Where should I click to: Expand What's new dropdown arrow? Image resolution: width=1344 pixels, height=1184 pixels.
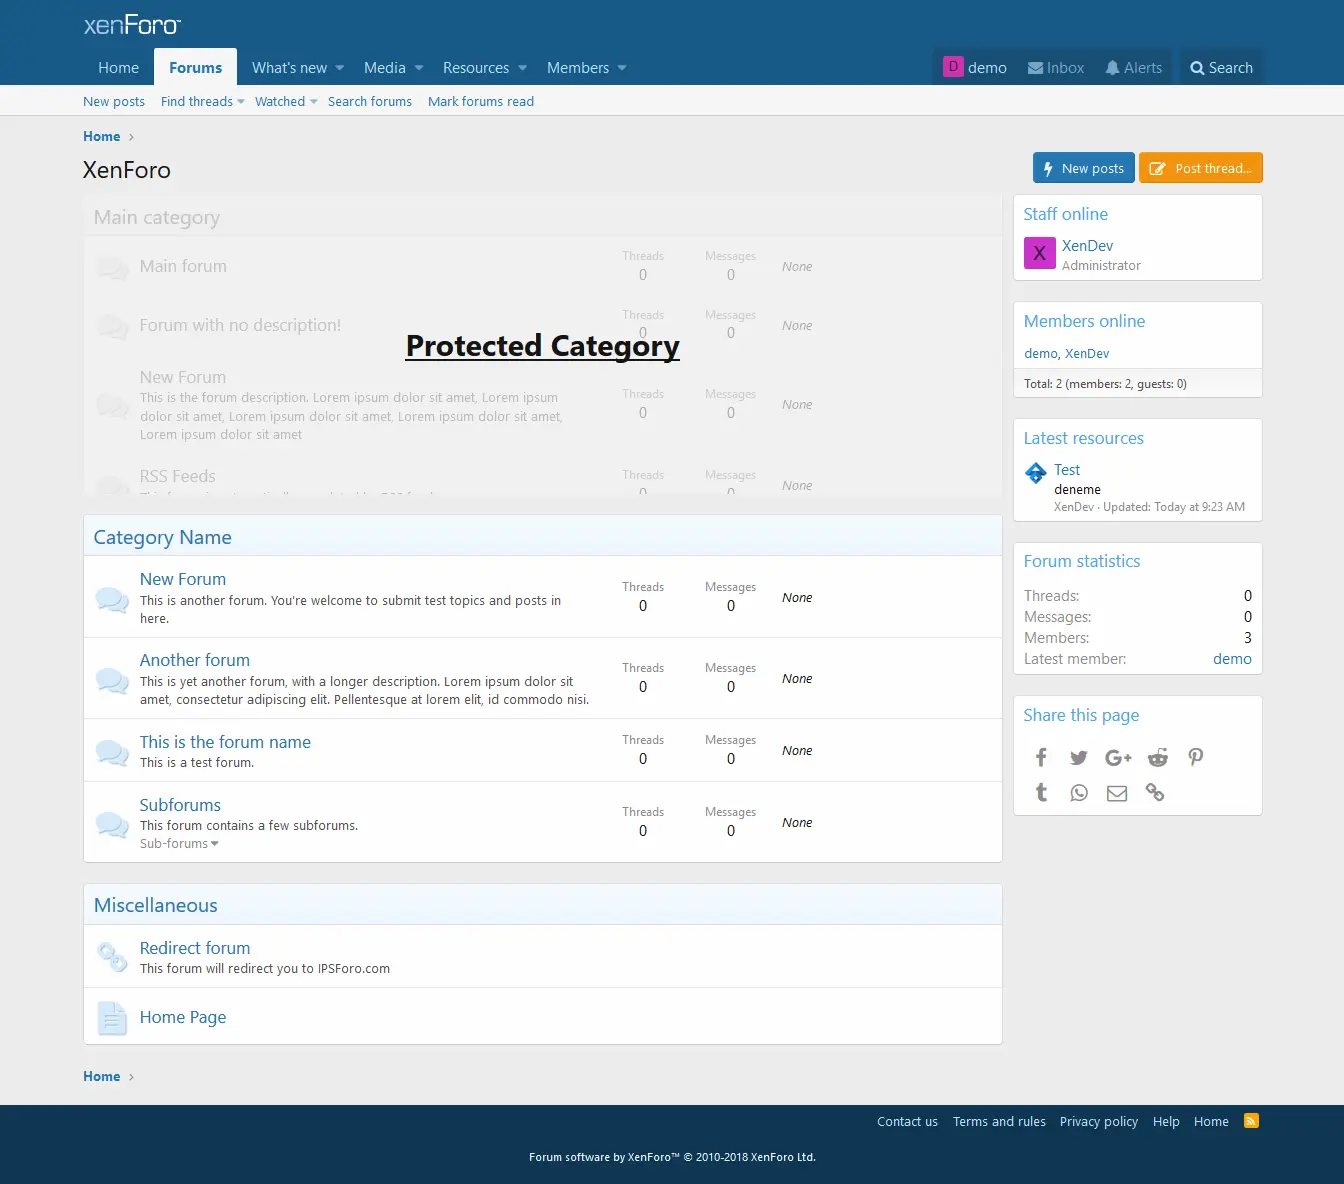[x=339, y=68]
